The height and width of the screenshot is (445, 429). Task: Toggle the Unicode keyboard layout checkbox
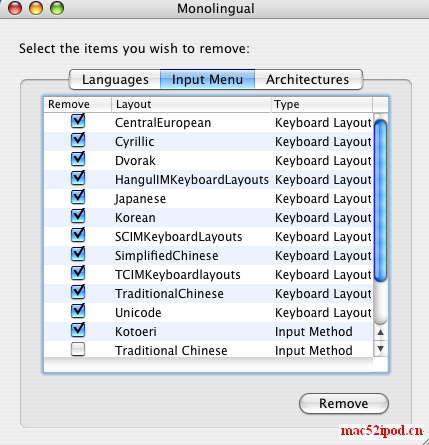78,311
